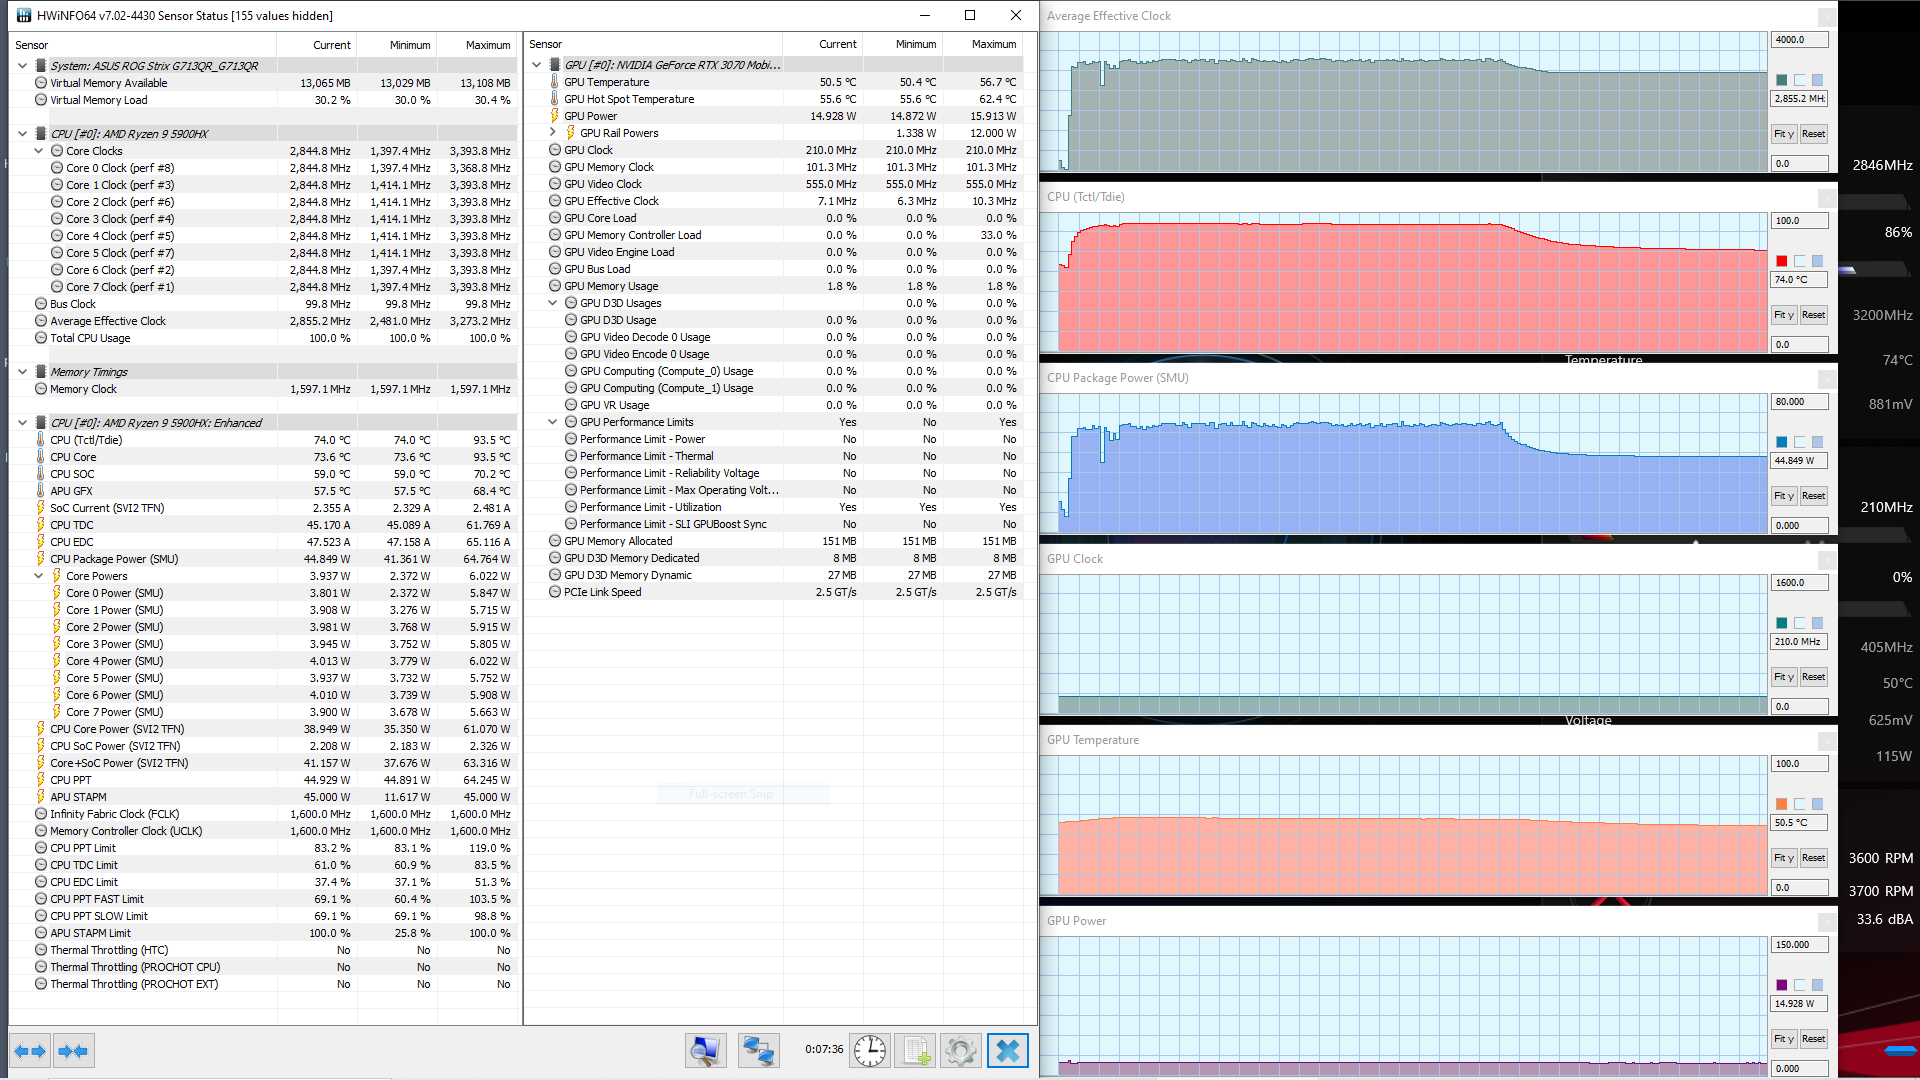Screen dimensions: 1920x1080
Task: Click the shrink columns inward arrows icon
Action: (x=74, y=1051)
